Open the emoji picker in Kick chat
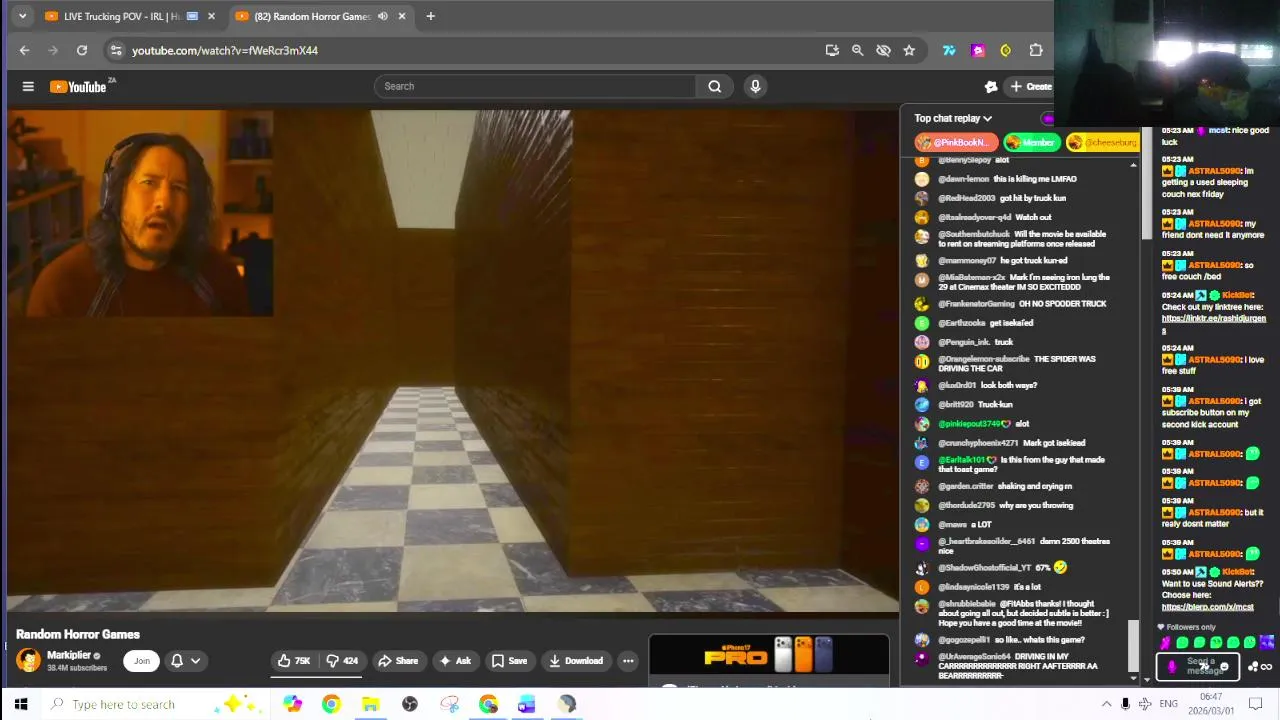 tap(1224, 667)
